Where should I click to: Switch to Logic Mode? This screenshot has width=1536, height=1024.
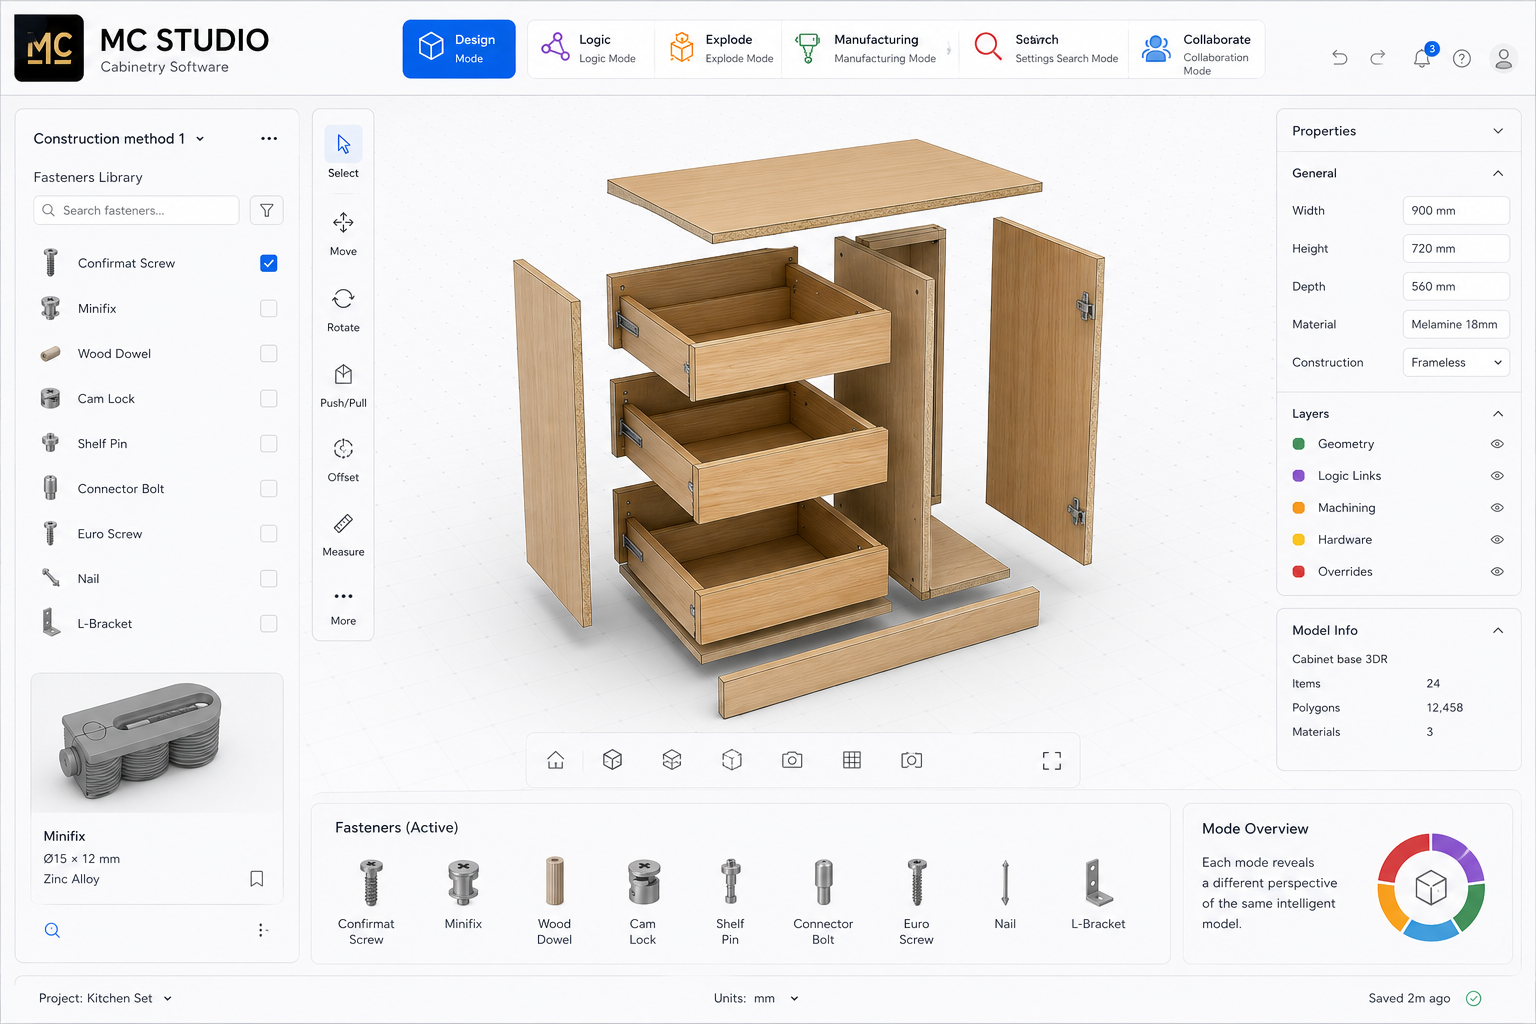click(590, 48)
